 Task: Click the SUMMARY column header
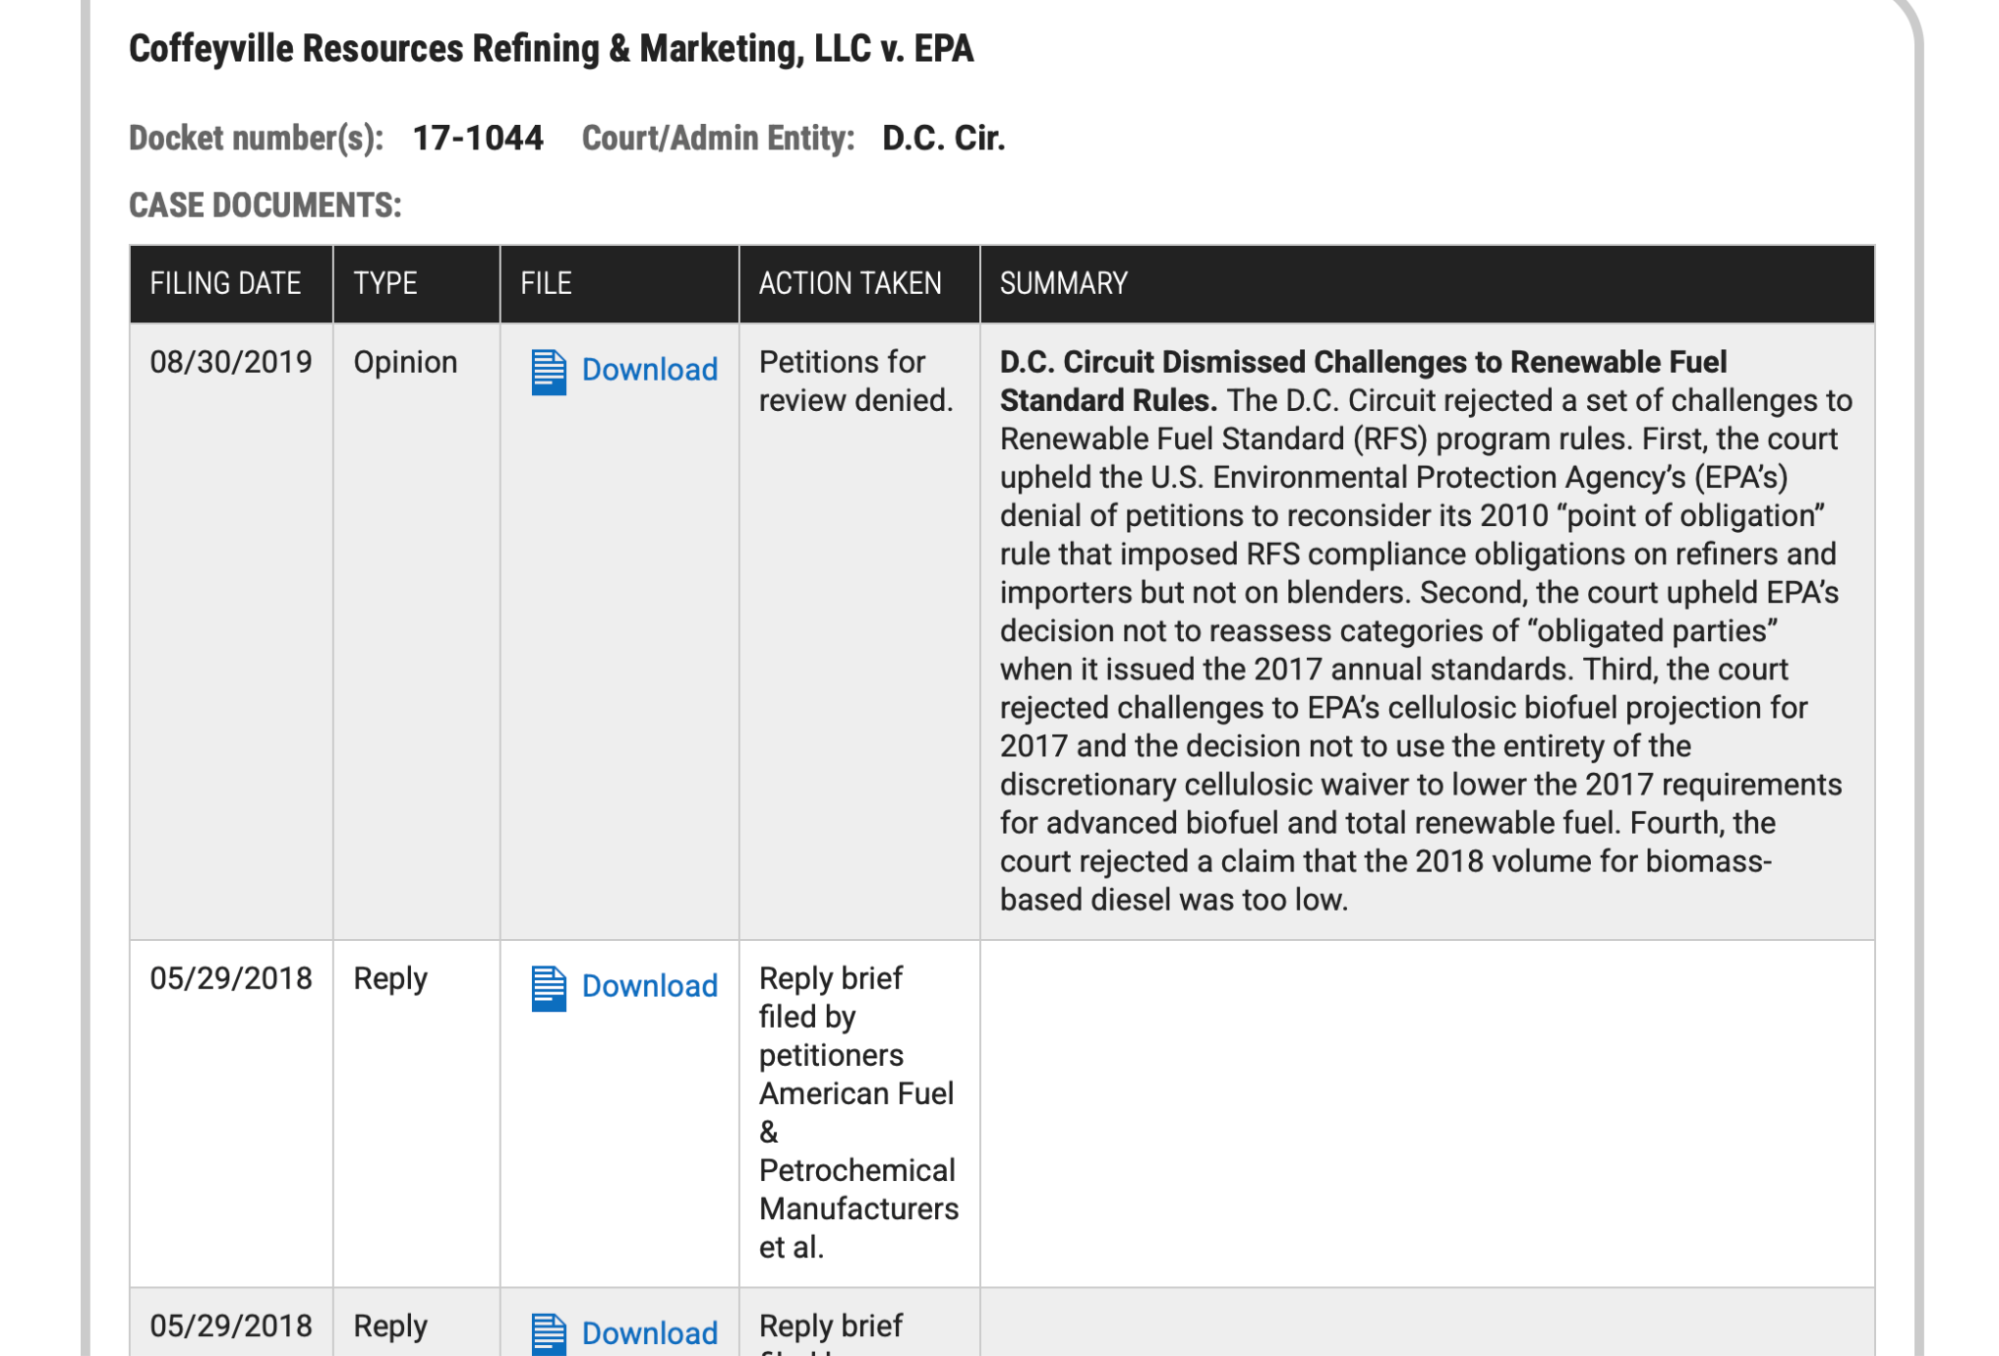[x=1063, y=284]
